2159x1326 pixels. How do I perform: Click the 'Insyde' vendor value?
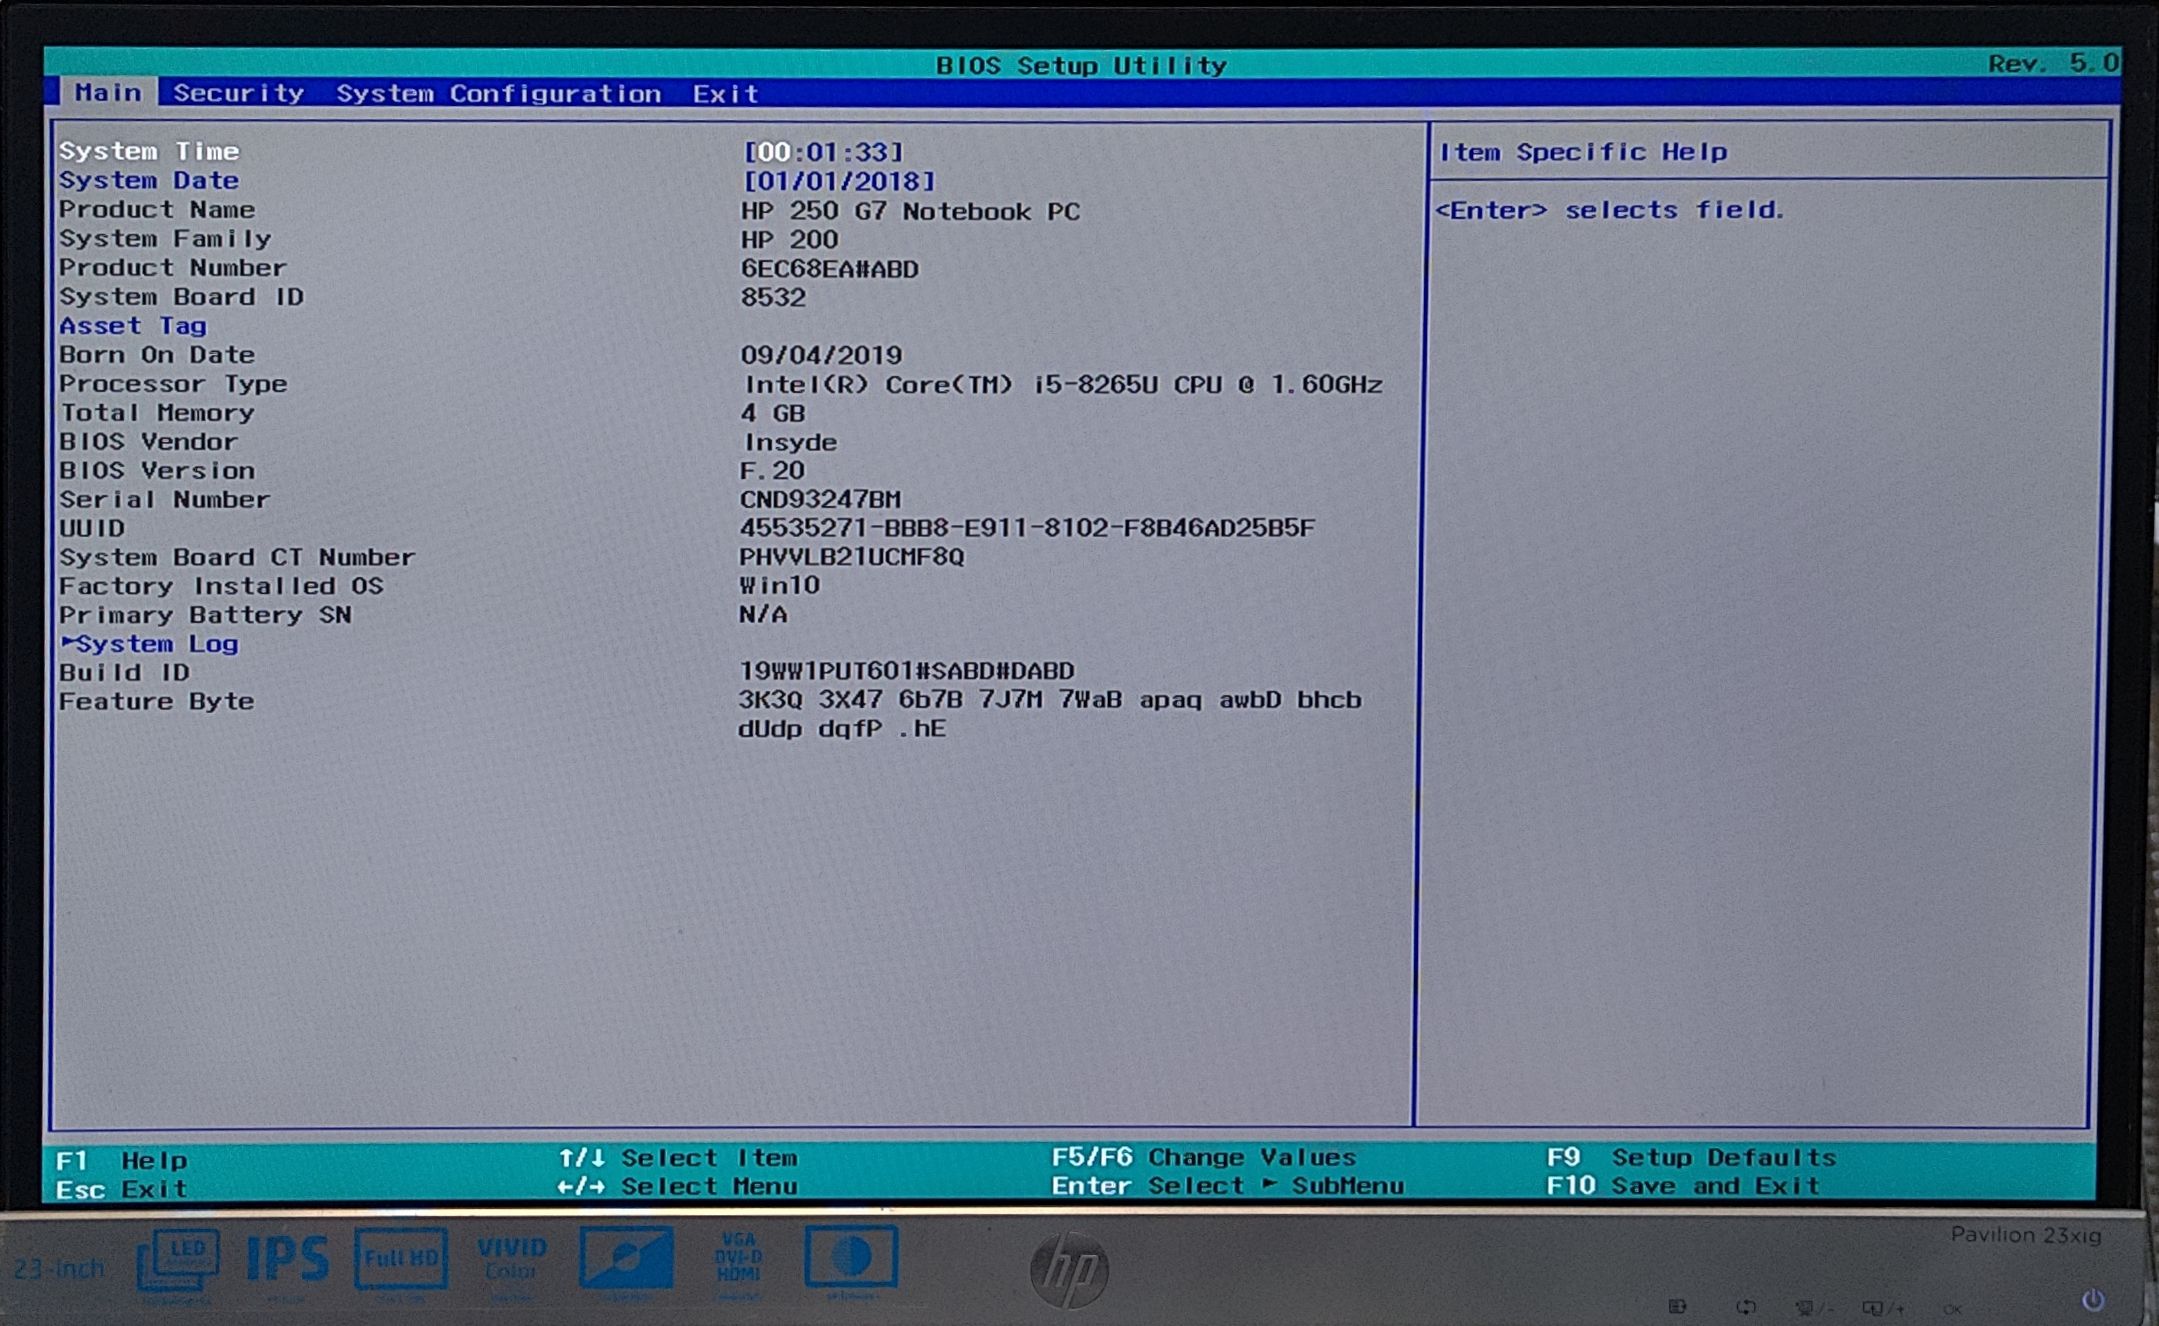790,442
